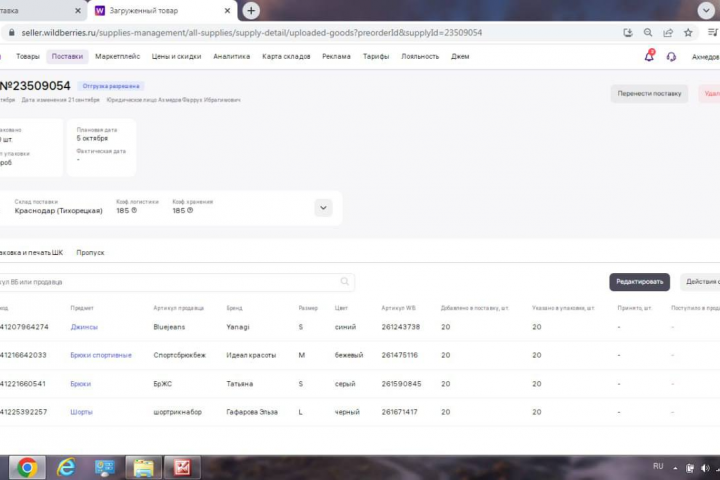Click the 5 октября planned date
Viewport: 720px width, 480px height.
tap(92, 138)
